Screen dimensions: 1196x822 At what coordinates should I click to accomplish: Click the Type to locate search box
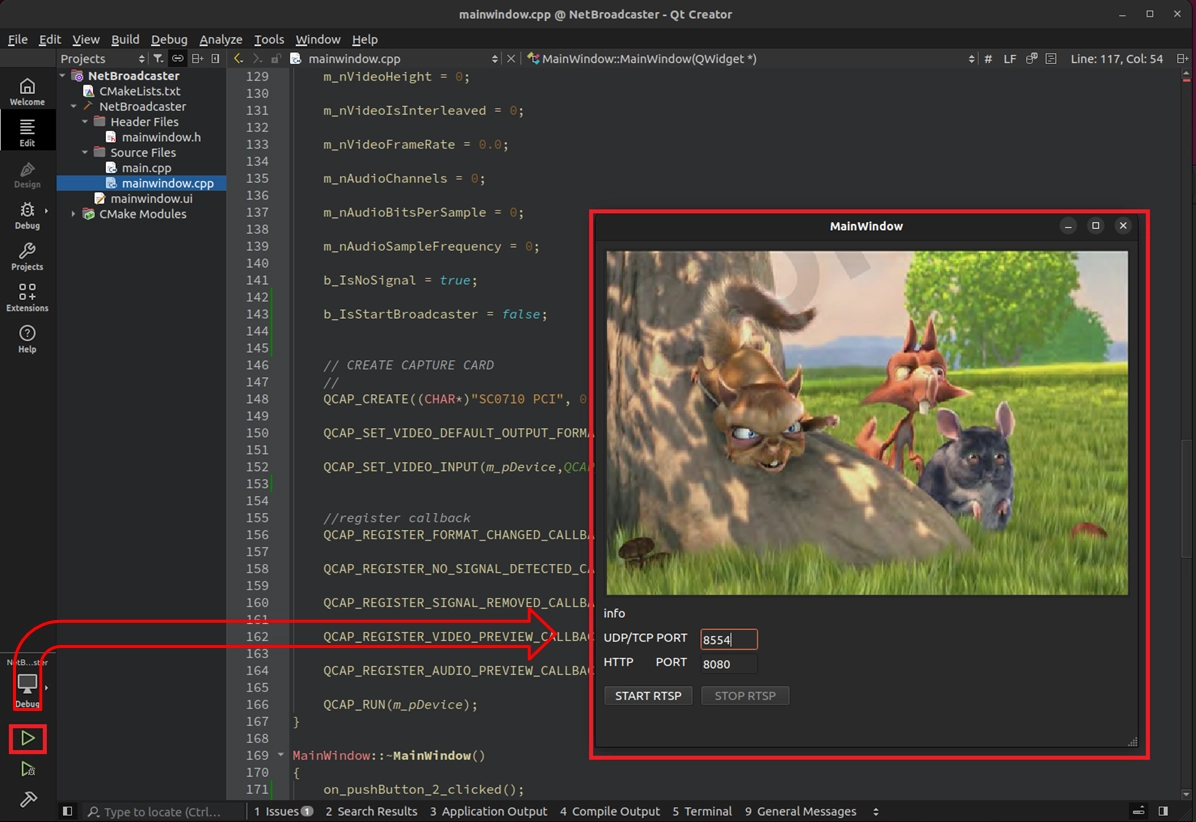(x=162, y=811)
